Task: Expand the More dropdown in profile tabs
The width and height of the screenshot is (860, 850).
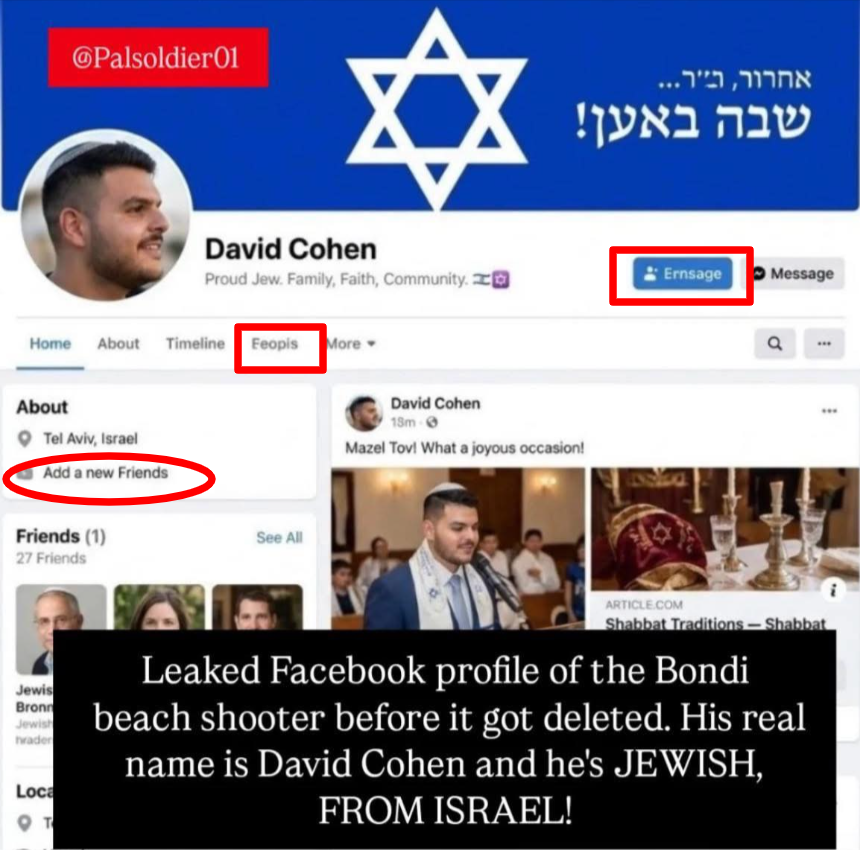Action: [351, 344]
